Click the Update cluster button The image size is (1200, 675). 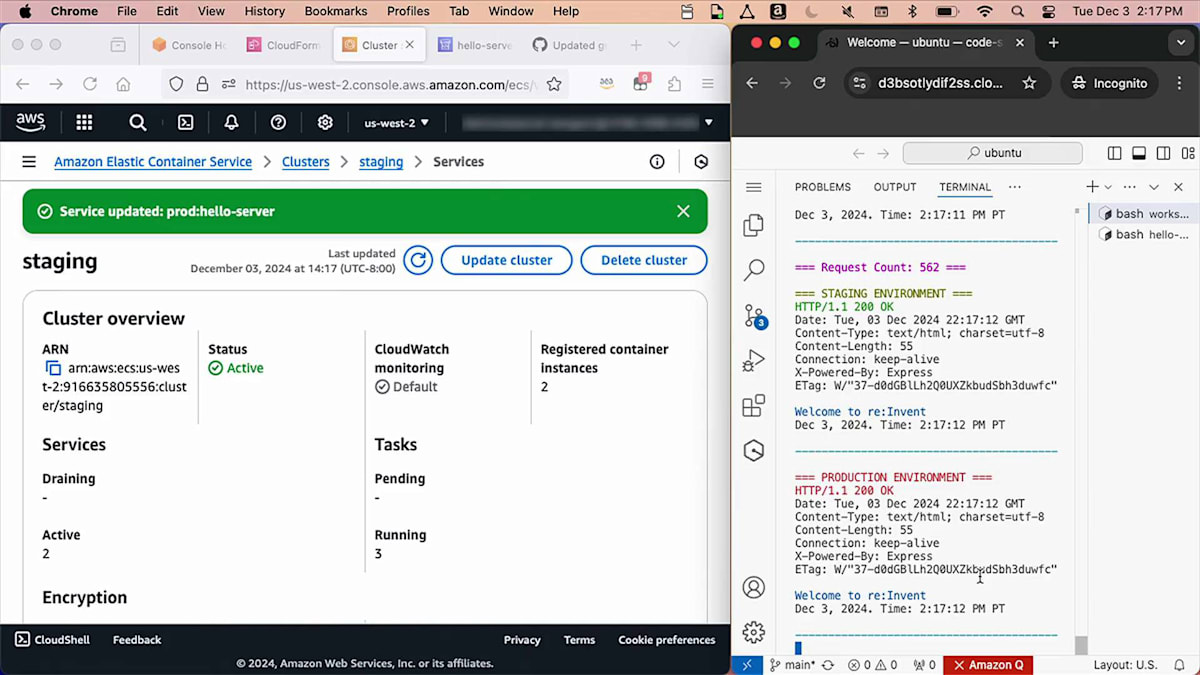tap(506, 260)
